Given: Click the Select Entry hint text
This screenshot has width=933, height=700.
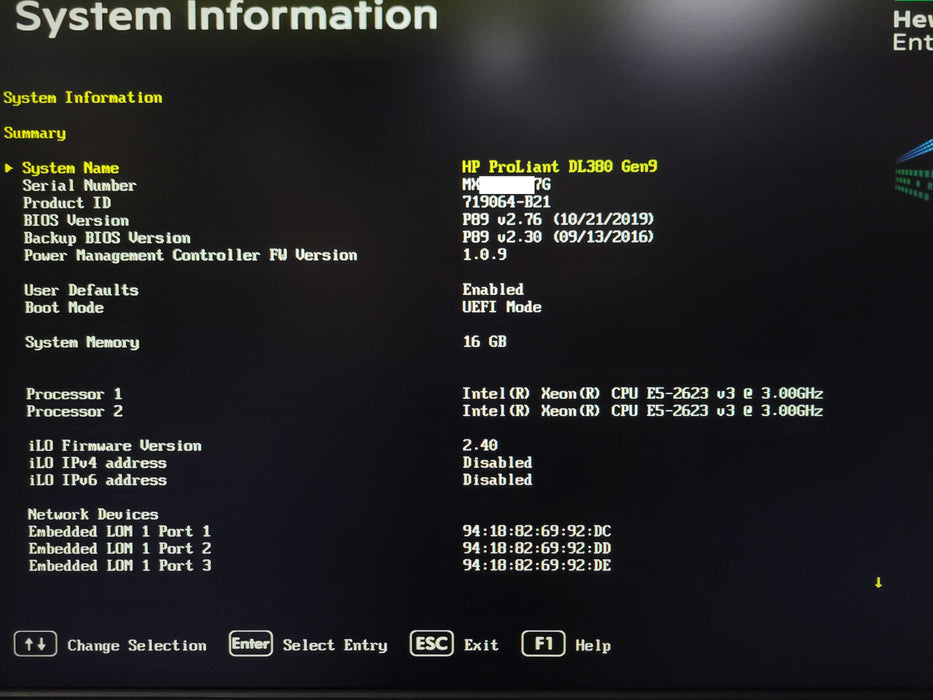Looking at the screenshot, I should (x=335, y=645).
